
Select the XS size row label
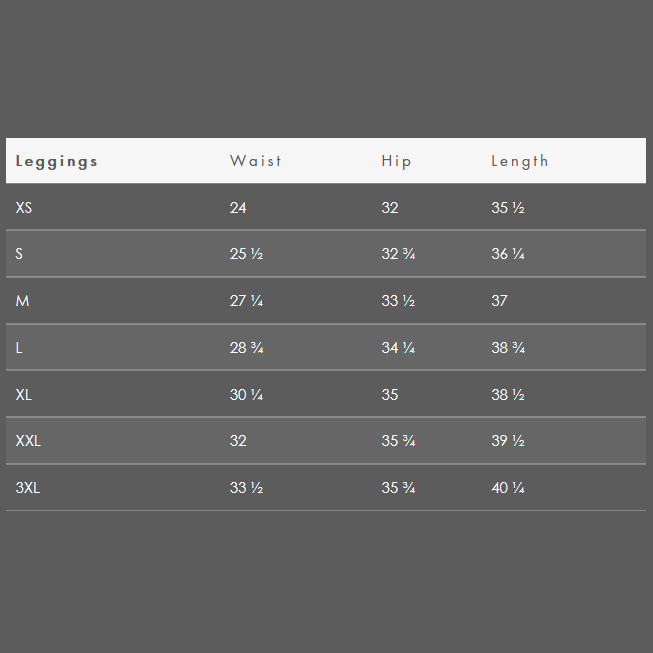(x=24, y=207)
